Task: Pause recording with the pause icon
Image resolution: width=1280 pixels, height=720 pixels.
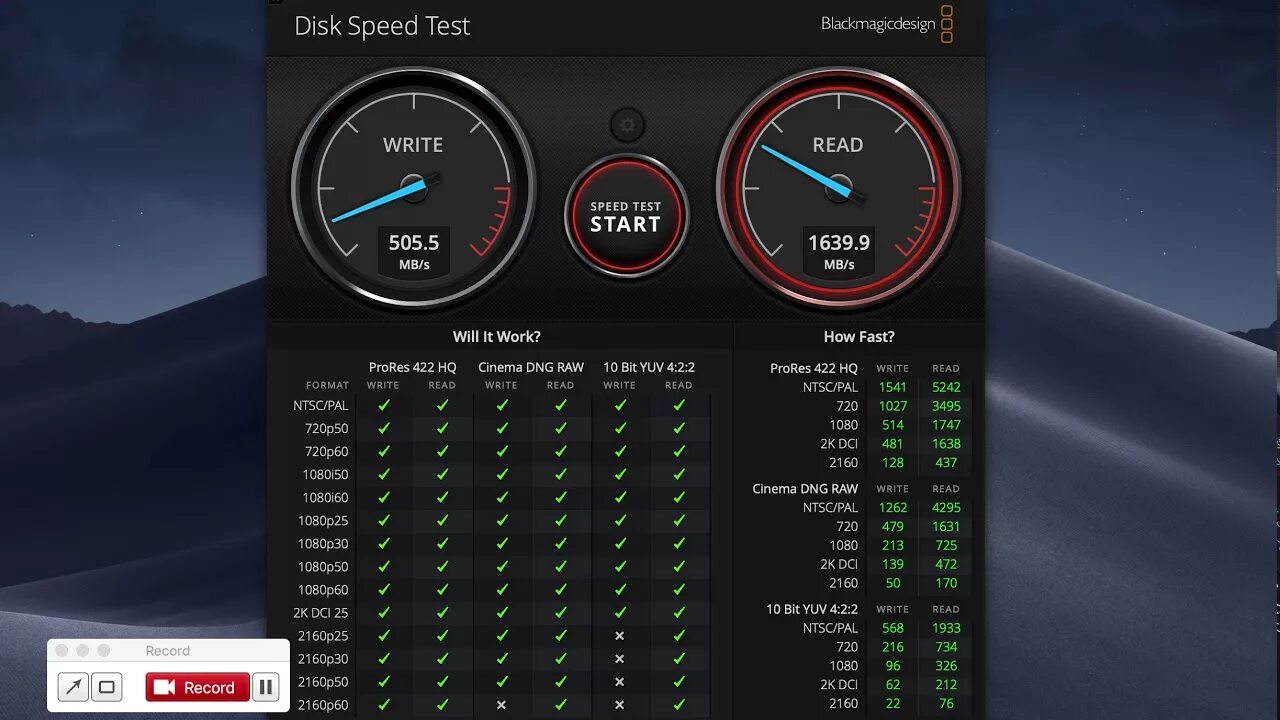Action: tap(265, 687)
